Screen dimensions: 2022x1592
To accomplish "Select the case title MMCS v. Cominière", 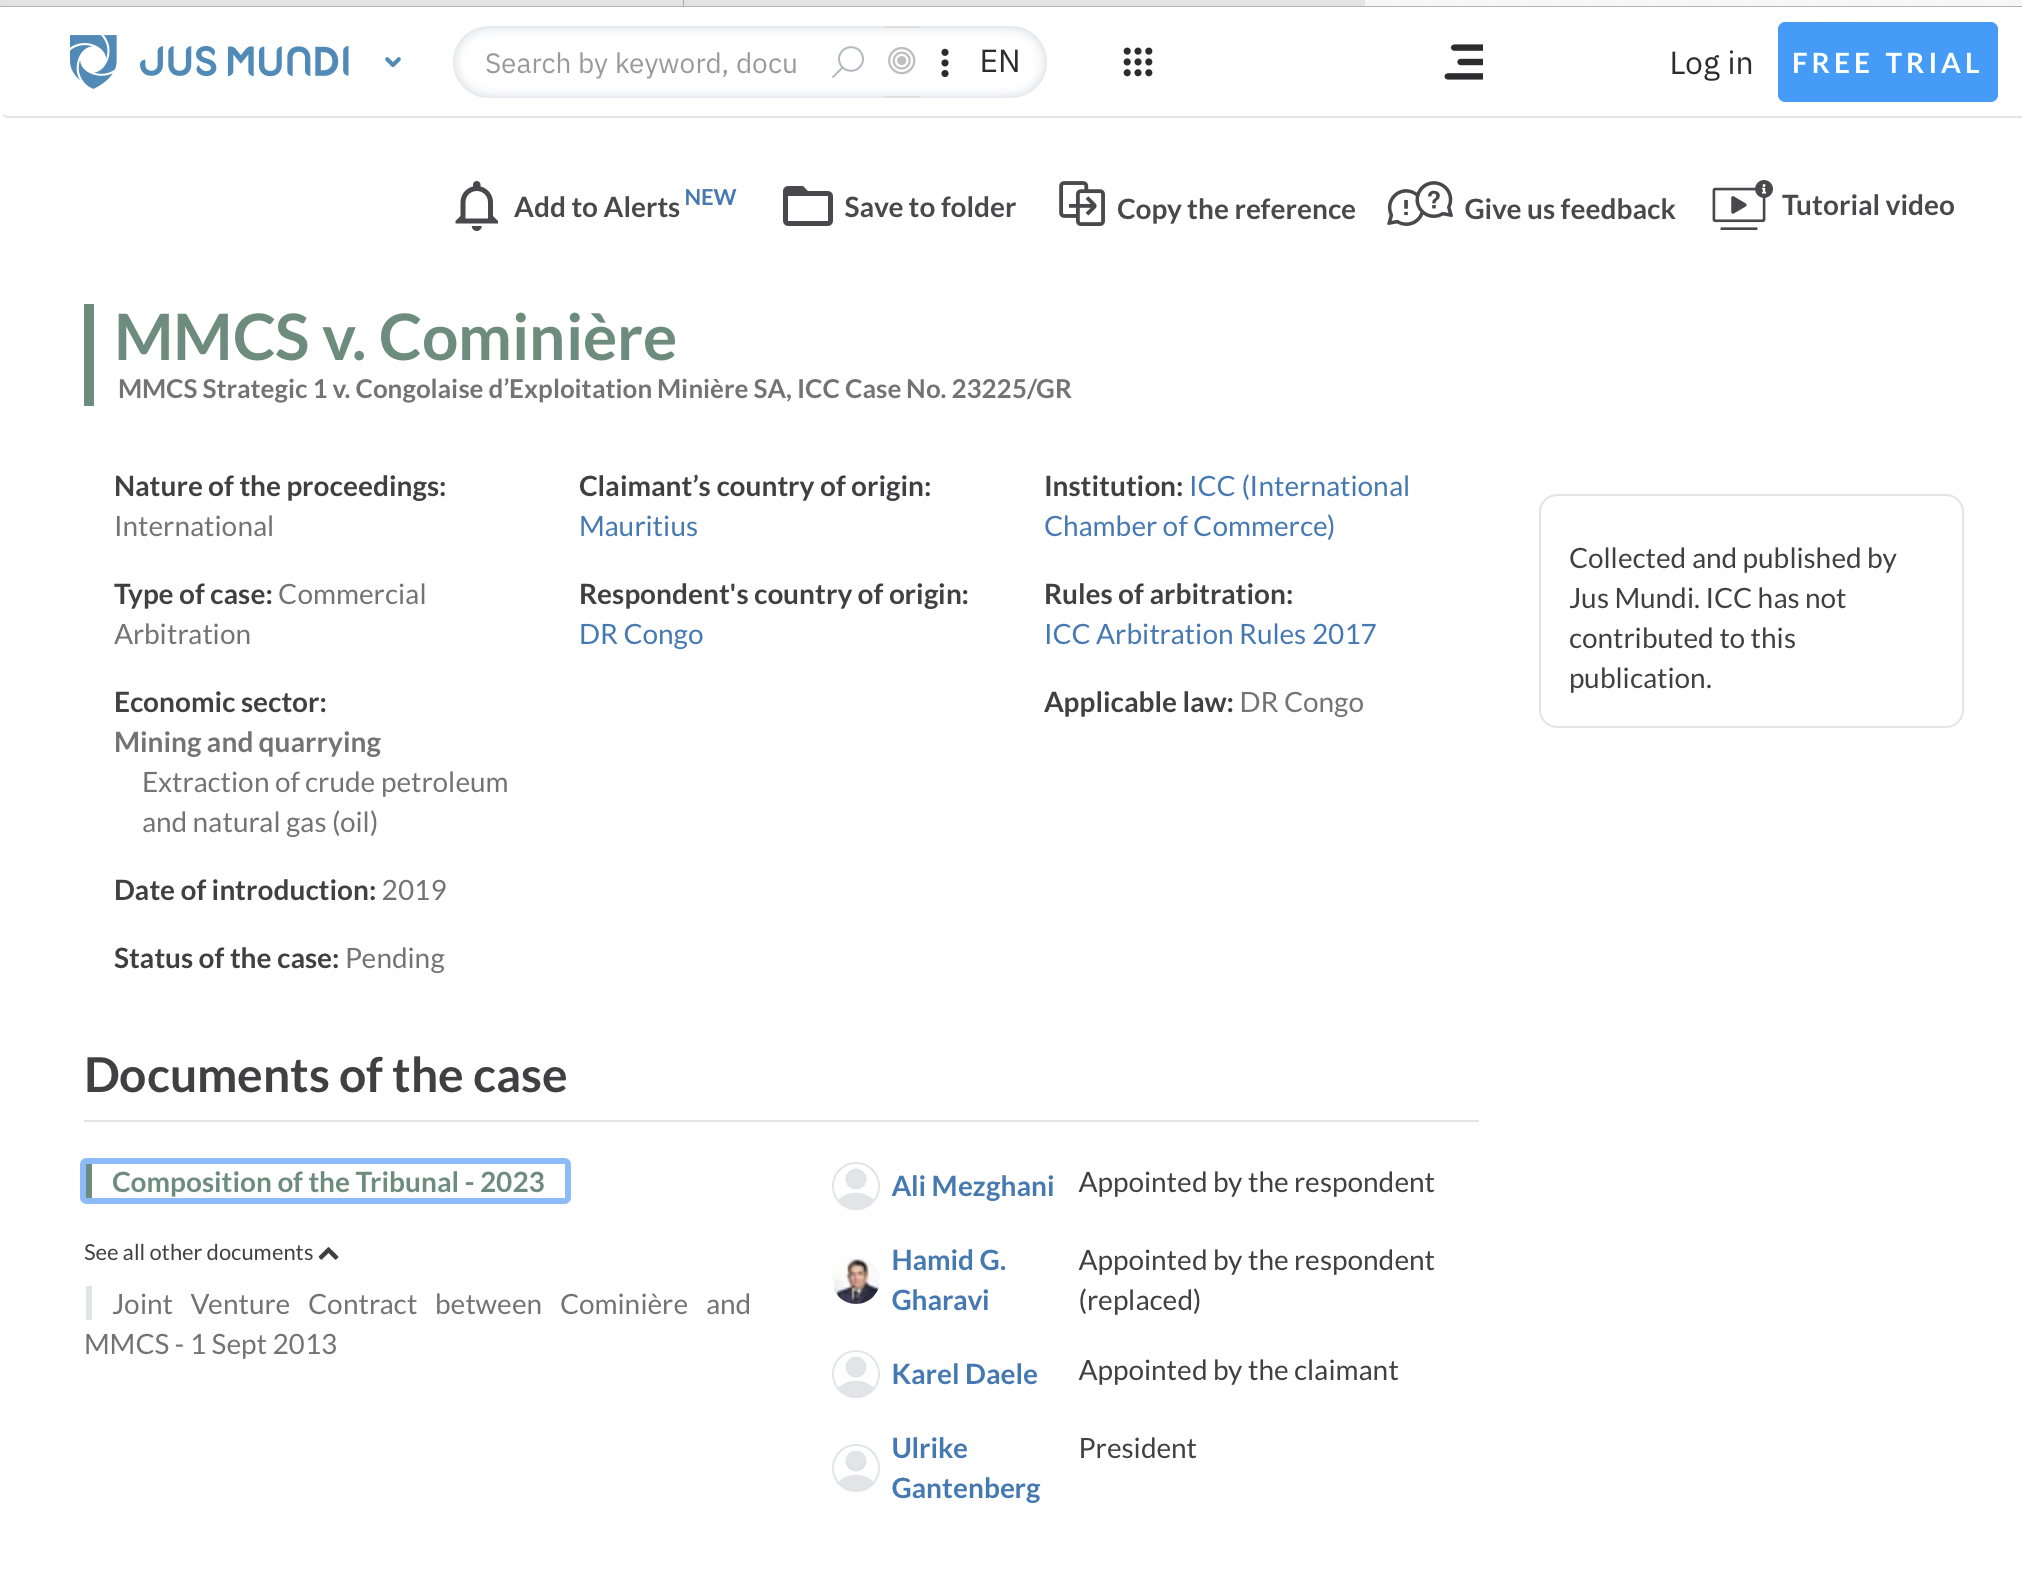I will click(x=396, y=337).
